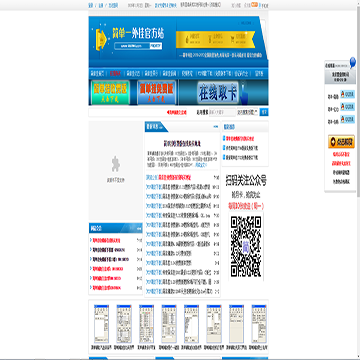Open the red headline link atop center news list
The width and height of the screenshot is (360, 360).
(x=174, y=177)
